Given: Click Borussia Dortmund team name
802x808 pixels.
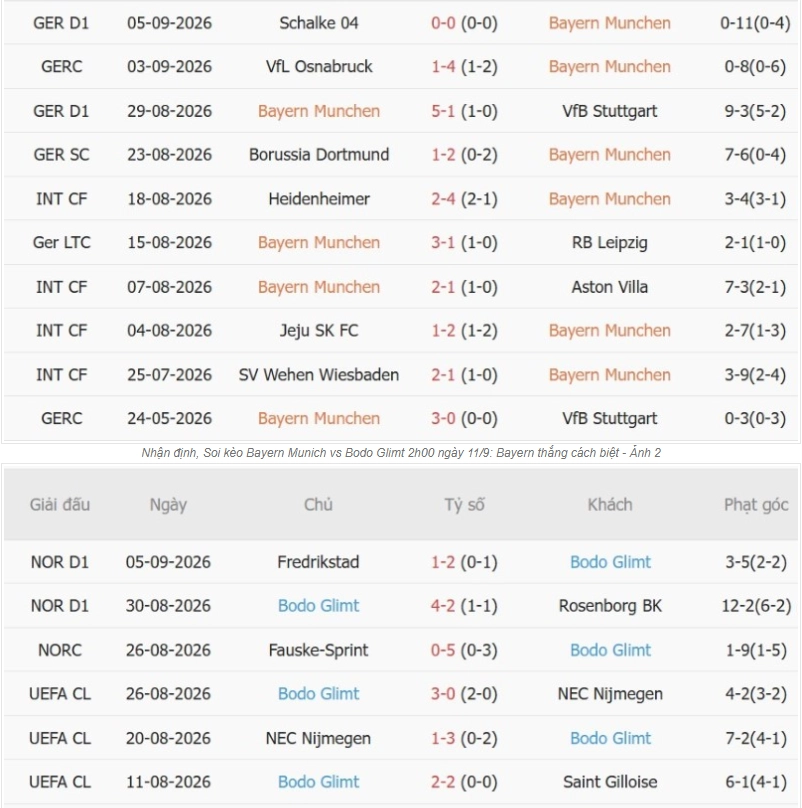Looking at the screenshot, I should [319, 155].
